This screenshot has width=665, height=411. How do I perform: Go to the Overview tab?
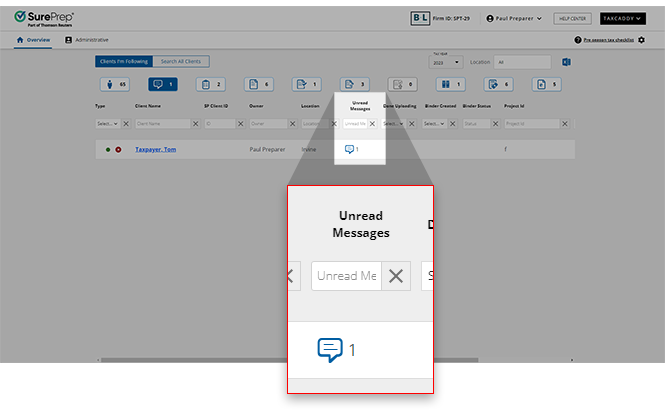click(33, 40)
